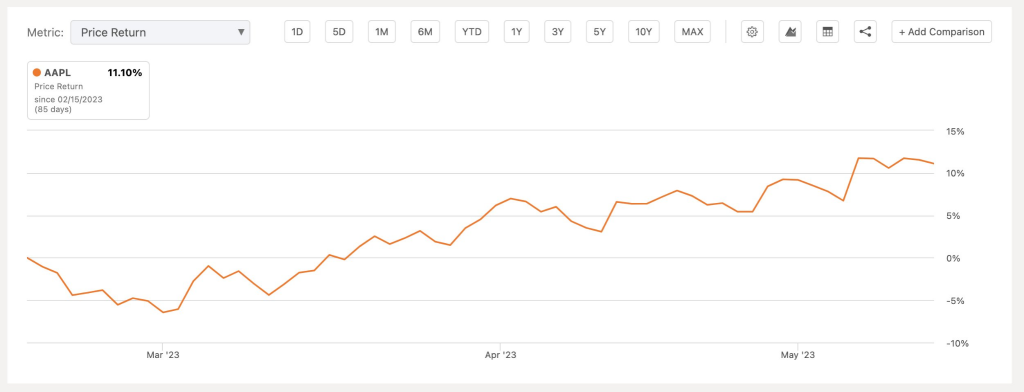Viewport: 1024px width, 392px height.
Task: Open the Price Return metric dropdown
Action: [x=160, y=32]
